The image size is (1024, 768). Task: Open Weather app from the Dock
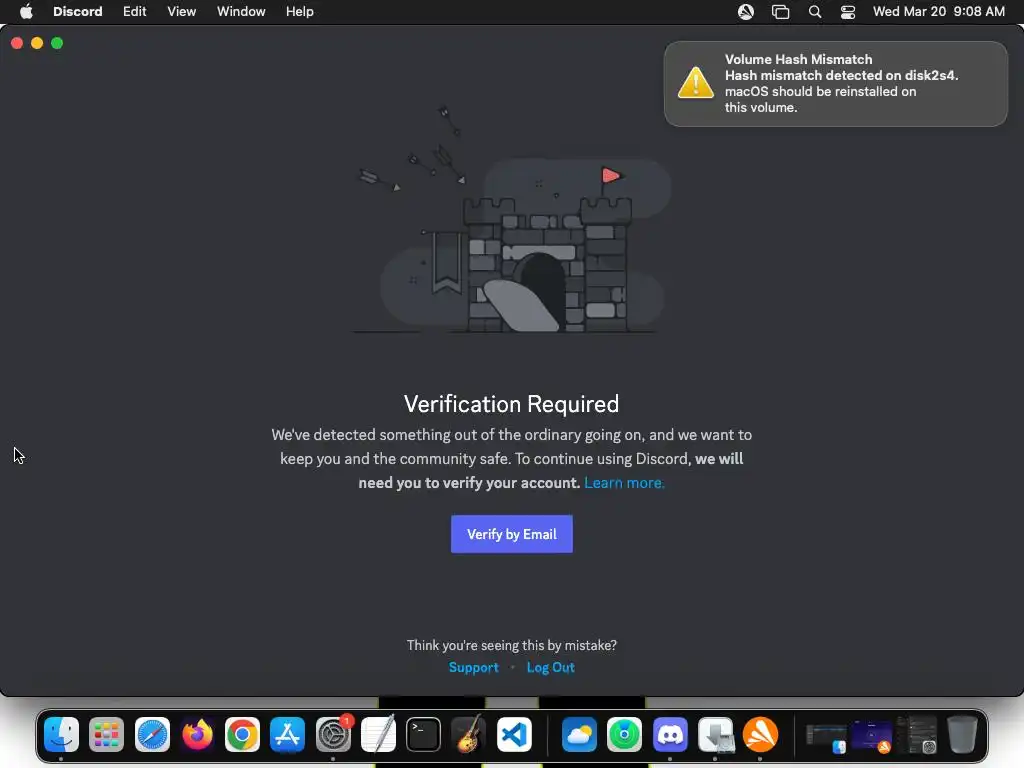point(579,735)
